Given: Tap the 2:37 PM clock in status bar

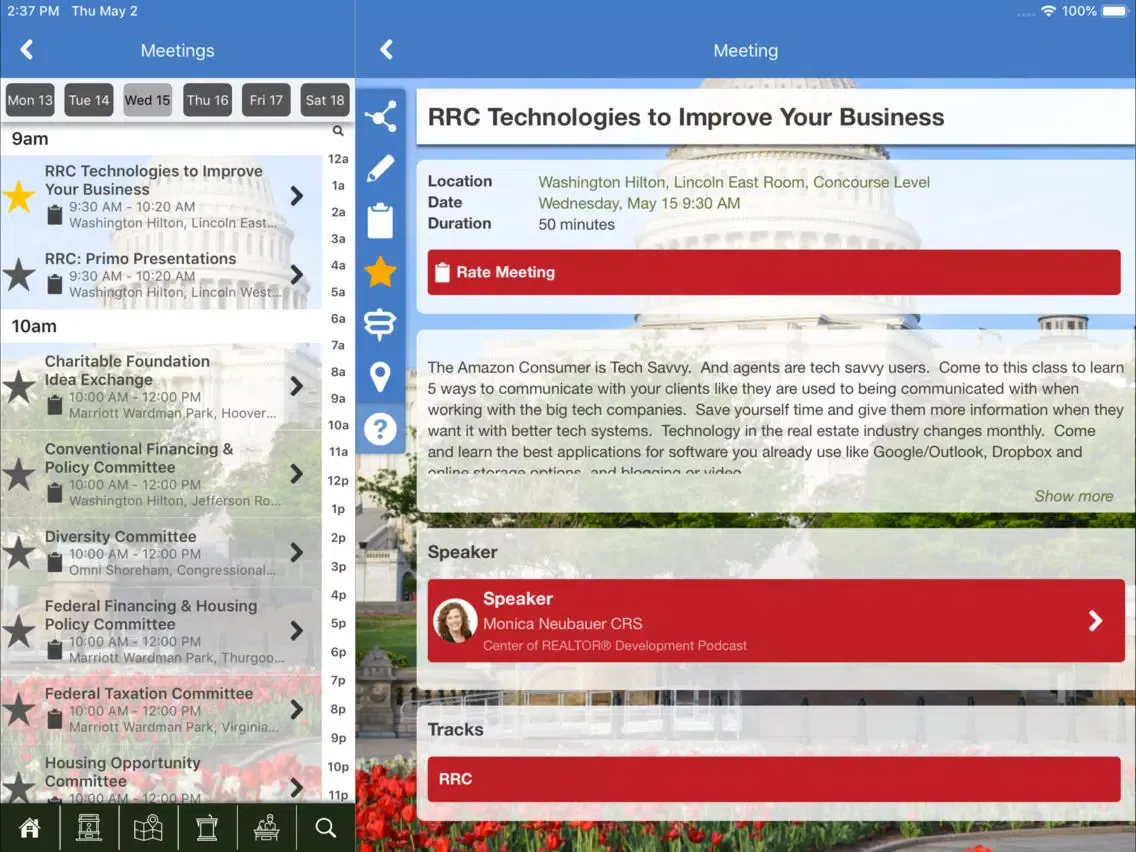Looking at the screenshot, I should tap(33, 11).
